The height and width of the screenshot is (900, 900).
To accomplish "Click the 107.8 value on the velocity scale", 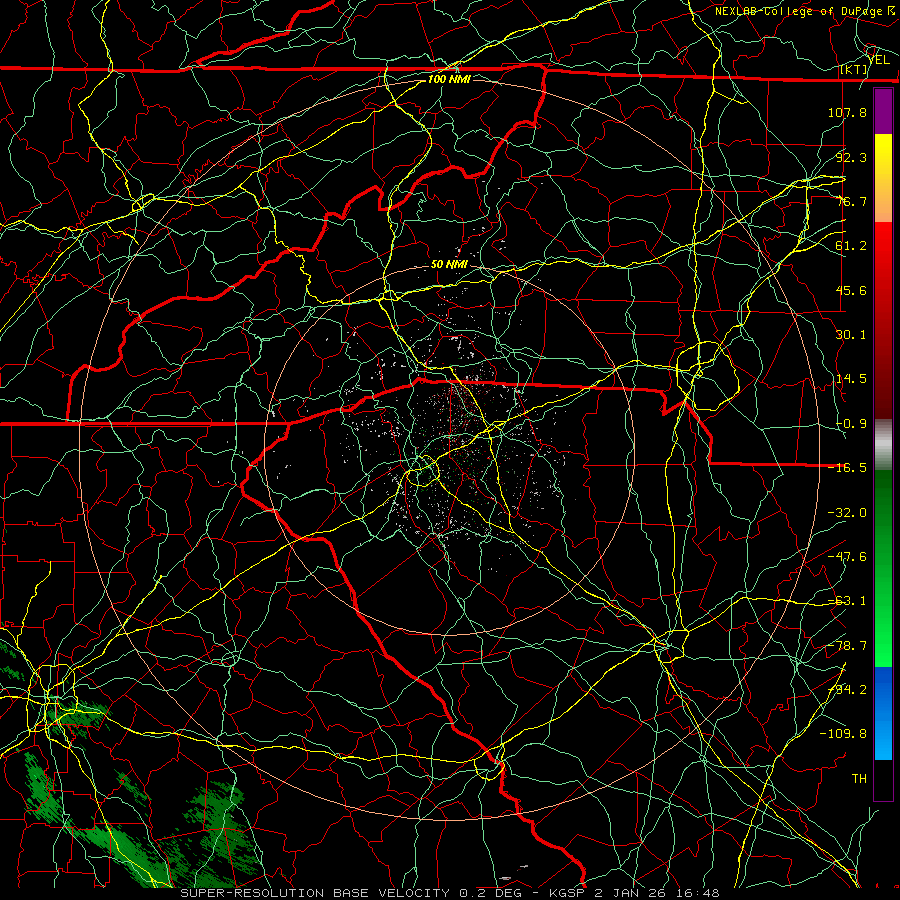I will (x=847, y=112).
